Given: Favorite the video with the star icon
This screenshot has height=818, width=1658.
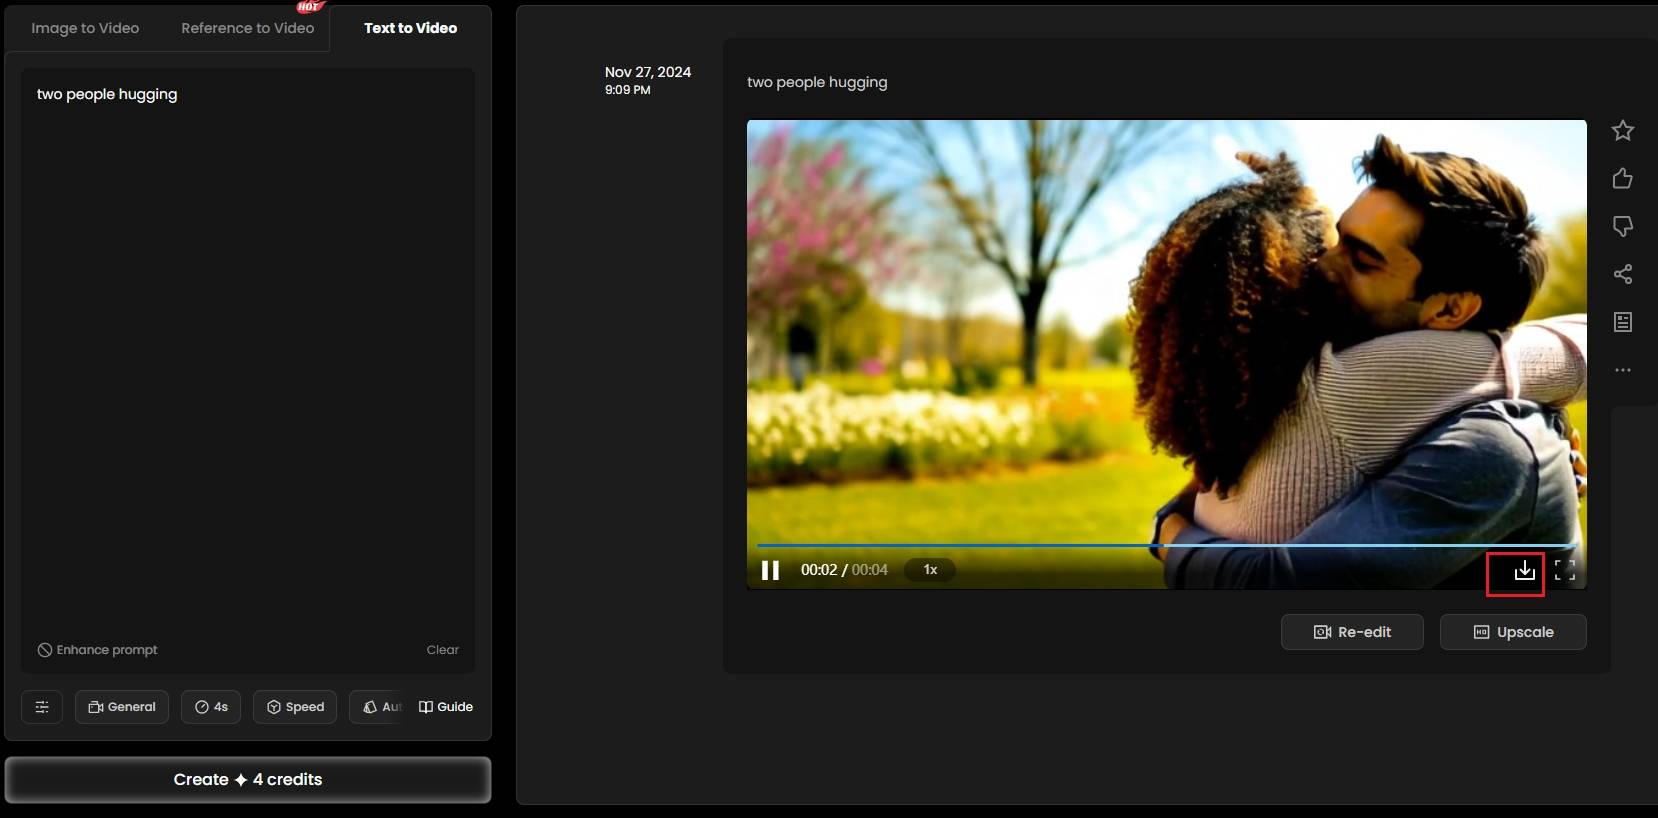Looking at the screenshot, I should coord(1622,131).
